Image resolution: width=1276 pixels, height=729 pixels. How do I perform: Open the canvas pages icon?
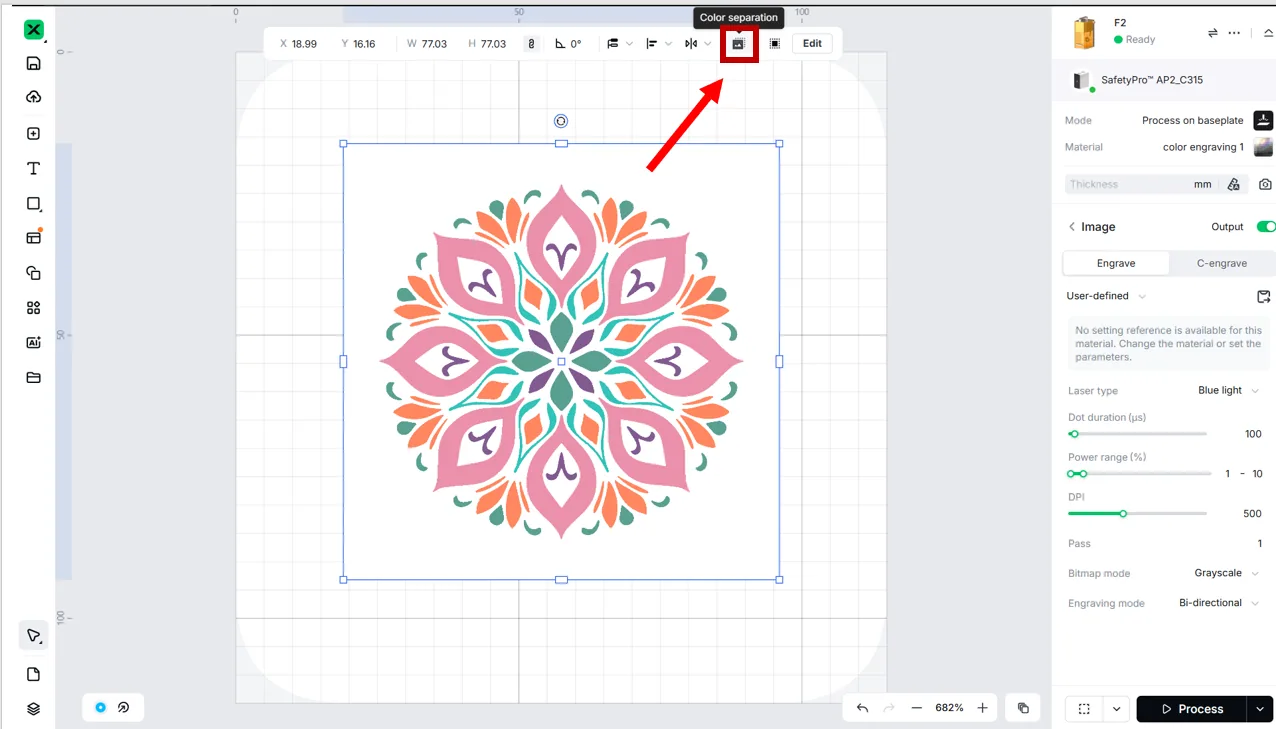(x=33, y=674)
